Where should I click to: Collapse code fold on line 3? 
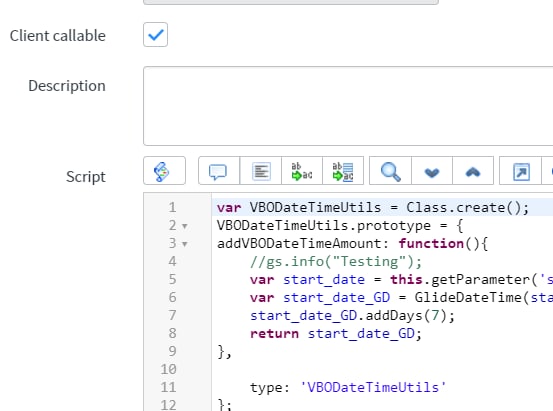coord(184,244)
